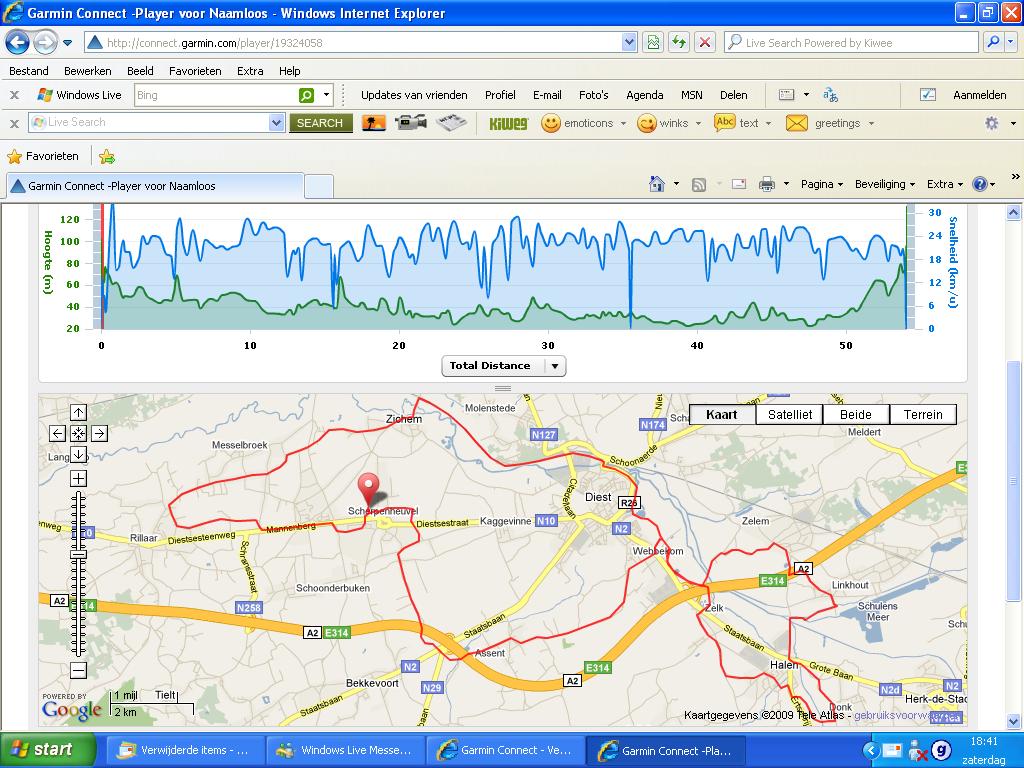Expand the Live Search box dropdown
Screen dimensions: 1024x768
pyautogui.click(x=277, y=123)
